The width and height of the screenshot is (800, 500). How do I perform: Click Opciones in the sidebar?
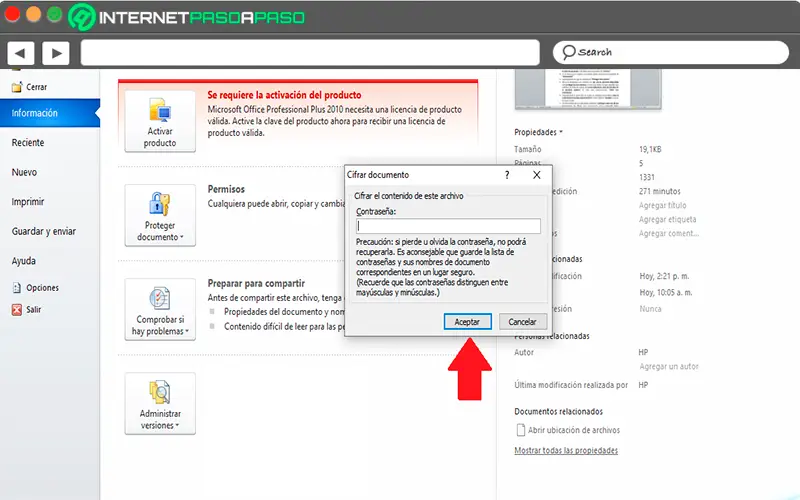point(42,288)
